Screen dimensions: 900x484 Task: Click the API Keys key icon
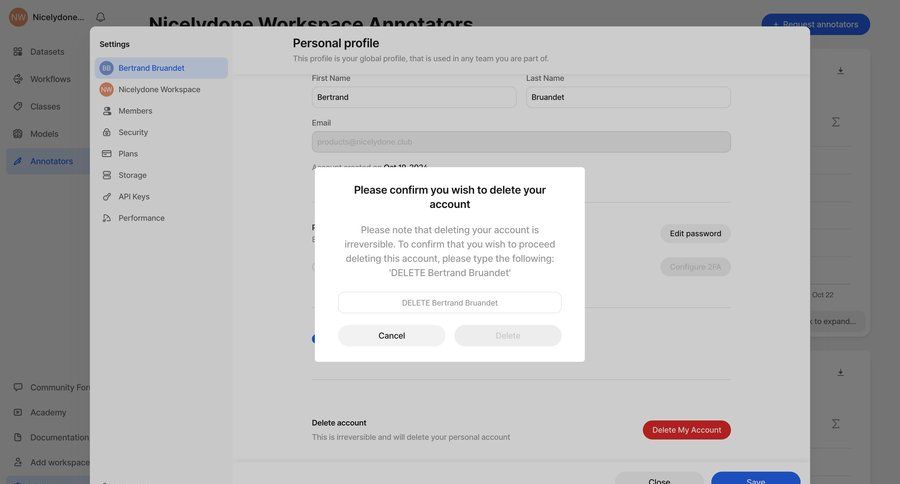(x=107, y=196)
